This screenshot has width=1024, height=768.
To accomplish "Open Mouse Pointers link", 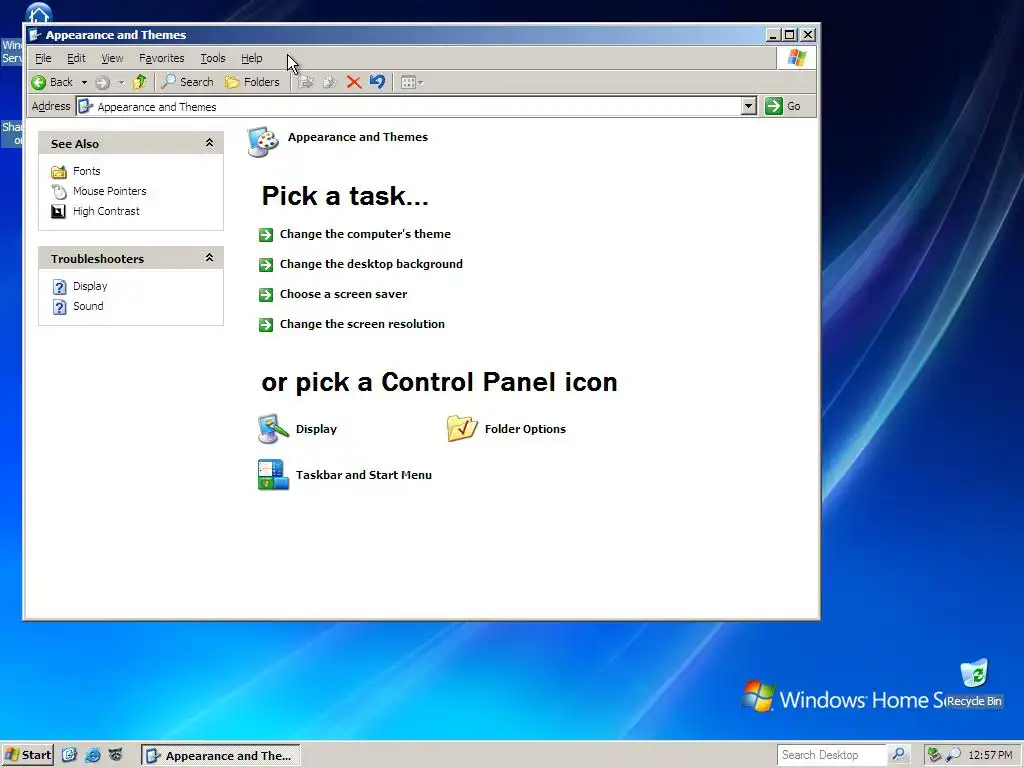I will pos(110,191).
